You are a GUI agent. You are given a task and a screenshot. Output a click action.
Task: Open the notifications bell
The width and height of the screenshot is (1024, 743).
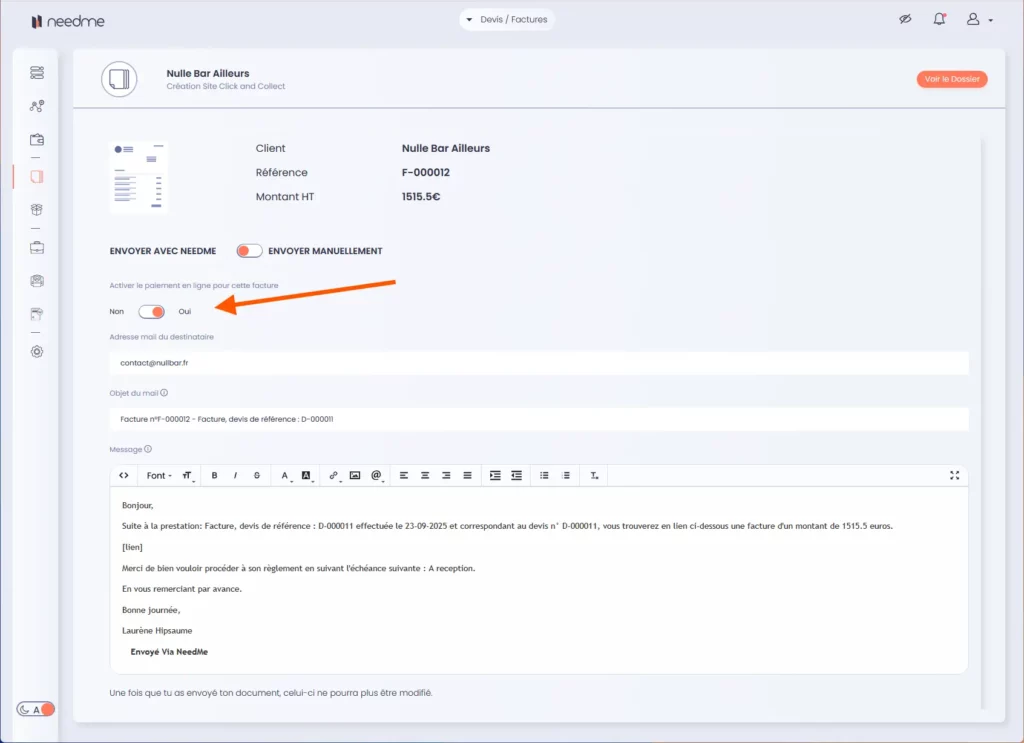939,20
